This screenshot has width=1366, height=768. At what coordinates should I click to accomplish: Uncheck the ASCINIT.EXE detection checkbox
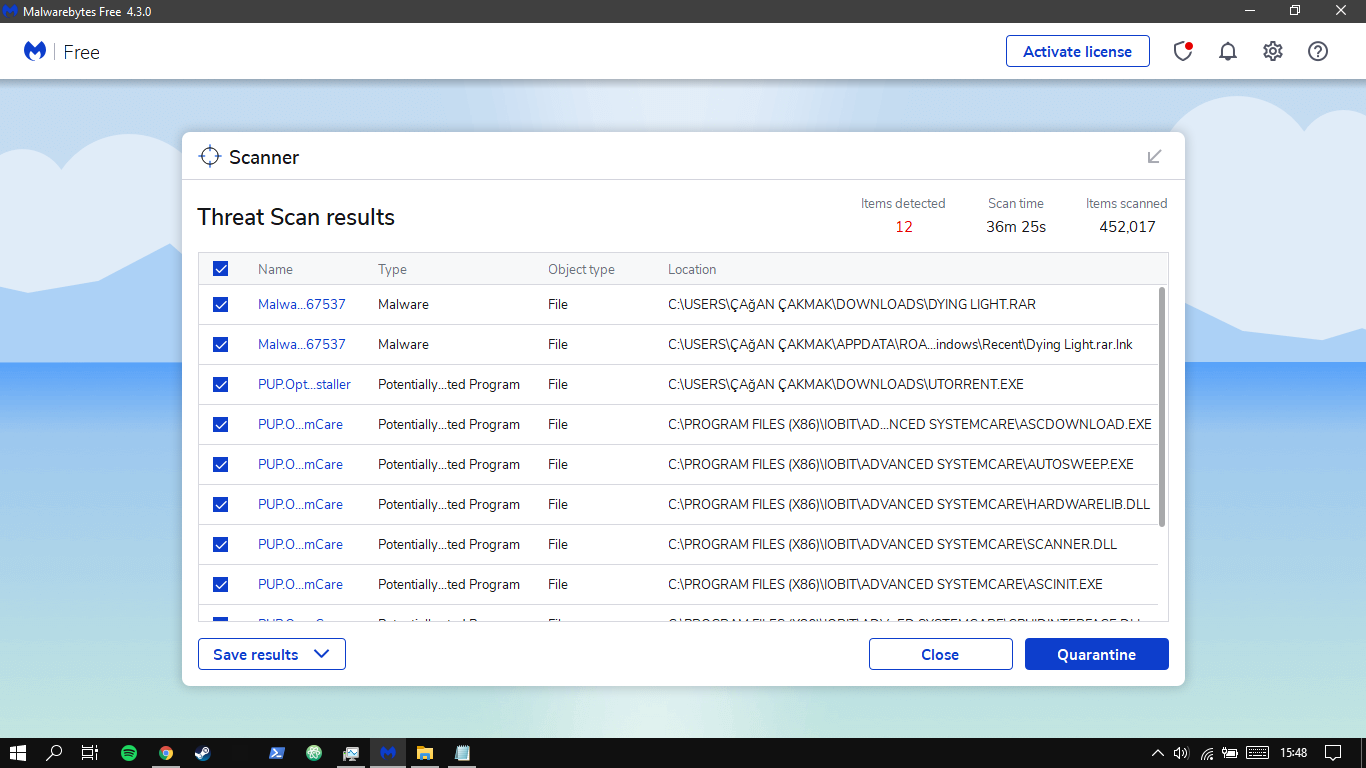pyautogui.click(x=221, y=584)
